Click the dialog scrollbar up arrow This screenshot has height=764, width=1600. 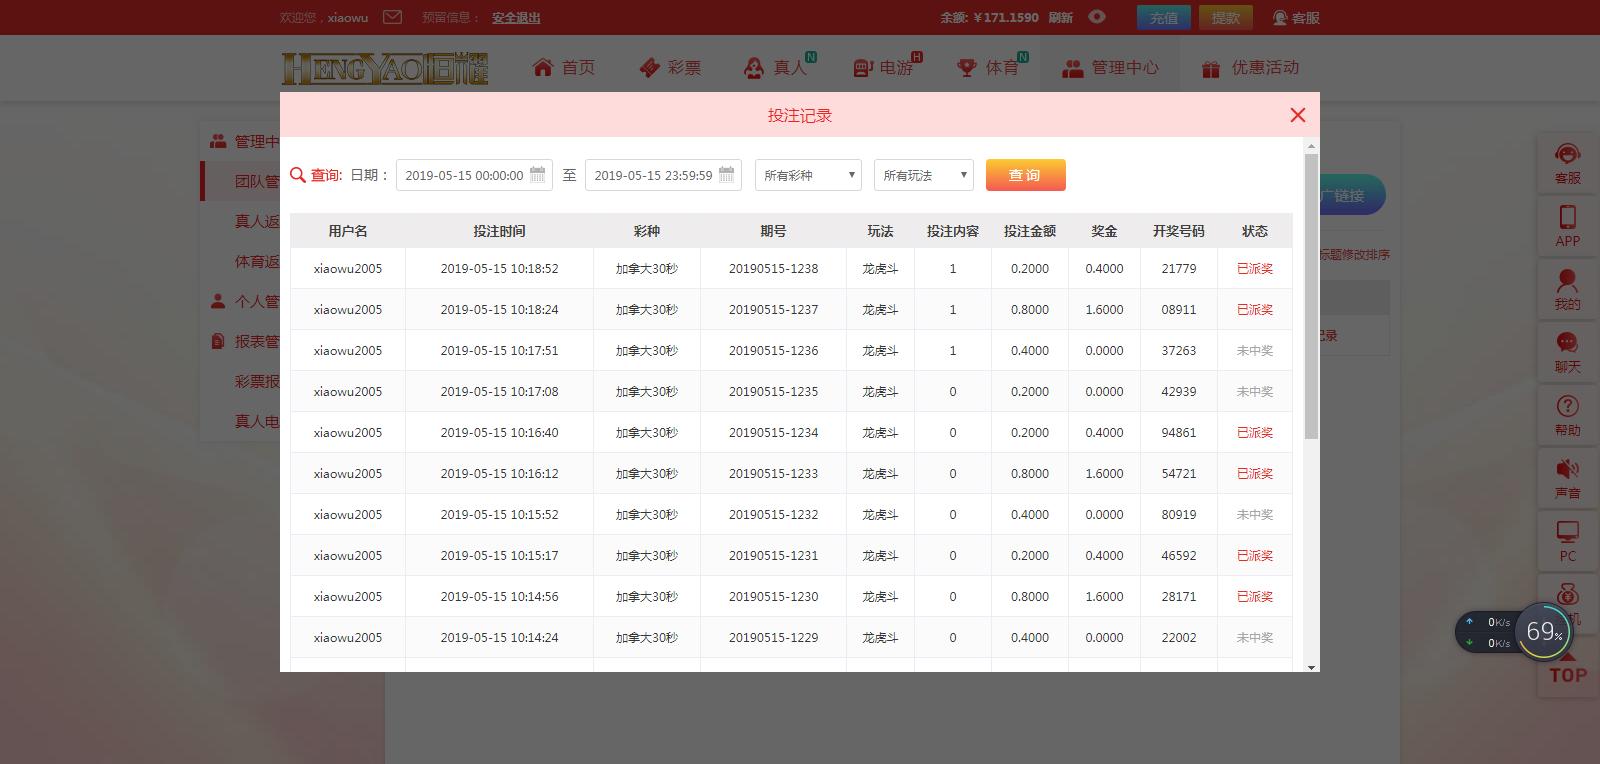point(1311,146)
